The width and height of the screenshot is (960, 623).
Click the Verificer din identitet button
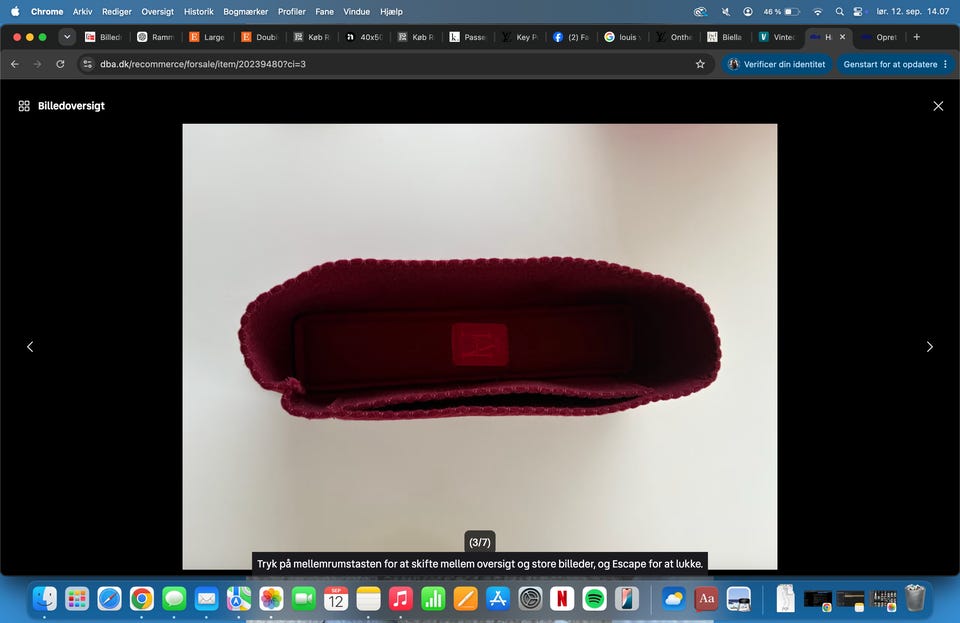[777, 64]
